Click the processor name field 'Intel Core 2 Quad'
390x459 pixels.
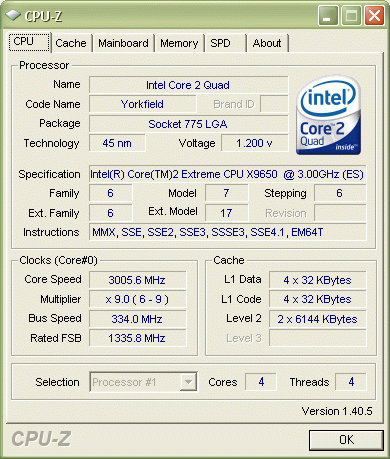[188, 85]
